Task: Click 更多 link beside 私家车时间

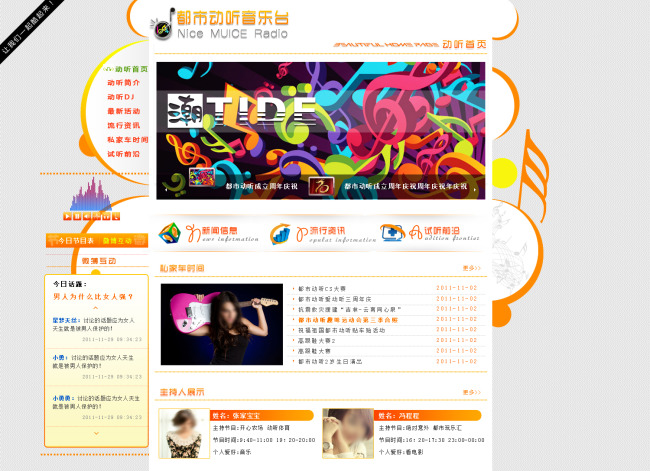Action: (x=471, y=268)
